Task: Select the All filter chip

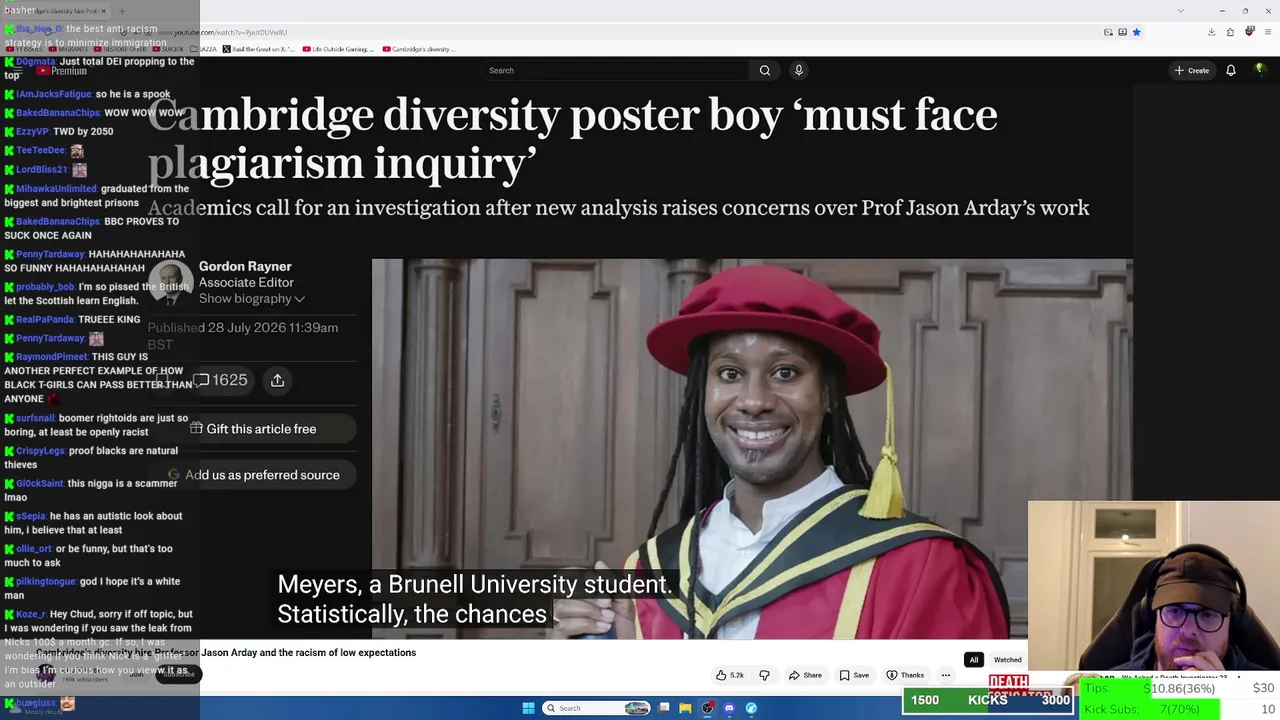Action: [973, 660]
